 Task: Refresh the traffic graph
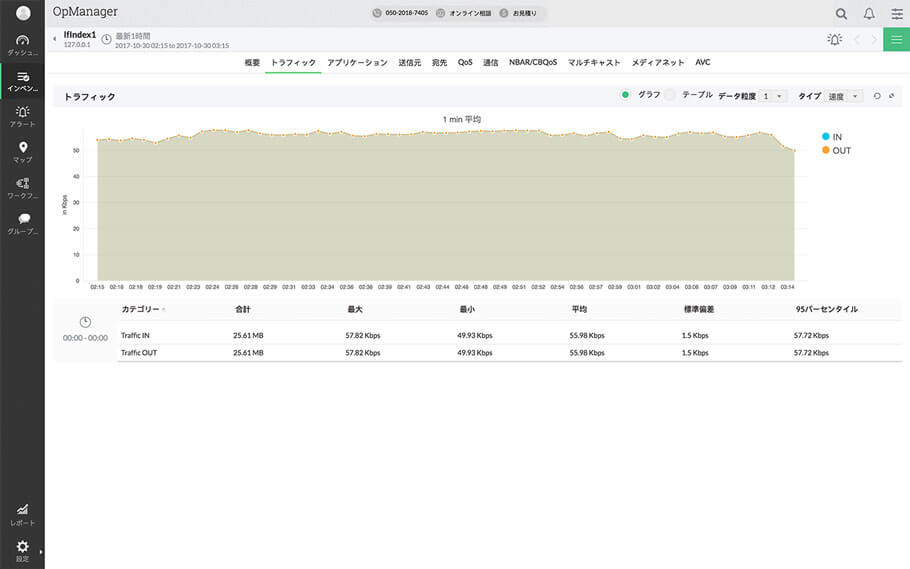(x=877, y=96)
